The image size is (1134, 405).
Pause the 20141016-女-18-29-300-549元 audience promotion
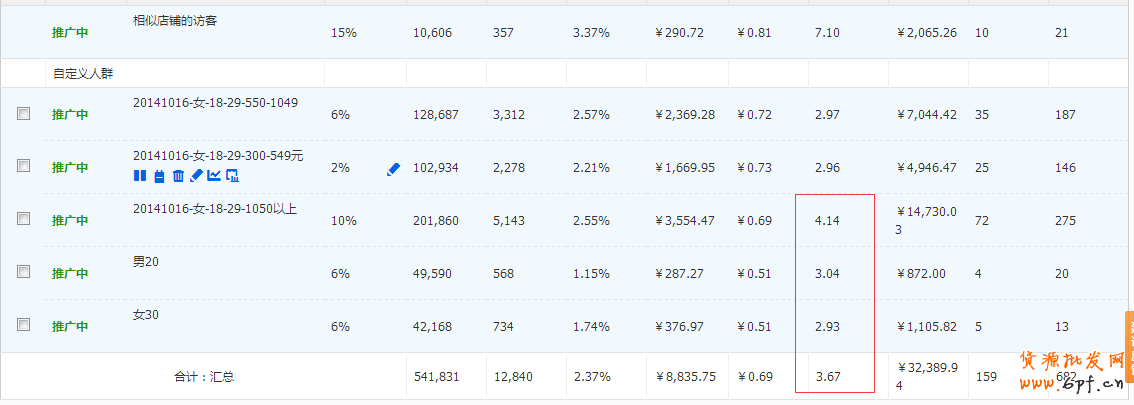tap(139, 176)
